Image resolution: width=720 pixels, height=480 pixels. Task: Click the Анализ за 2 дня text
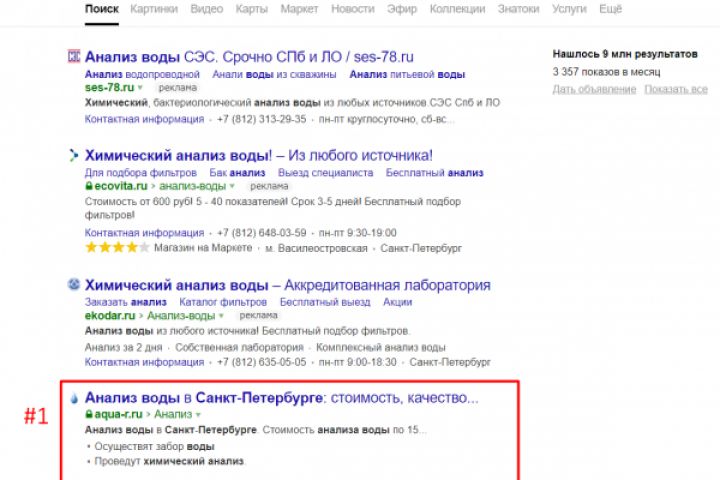(x=124, y=347)
